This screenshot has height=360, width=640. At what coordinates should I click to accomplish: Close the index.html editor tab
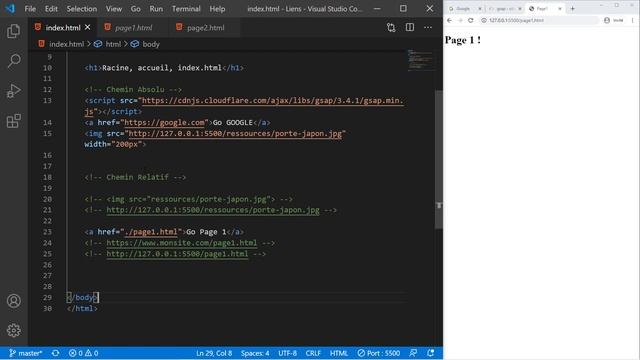pos(87,27)
